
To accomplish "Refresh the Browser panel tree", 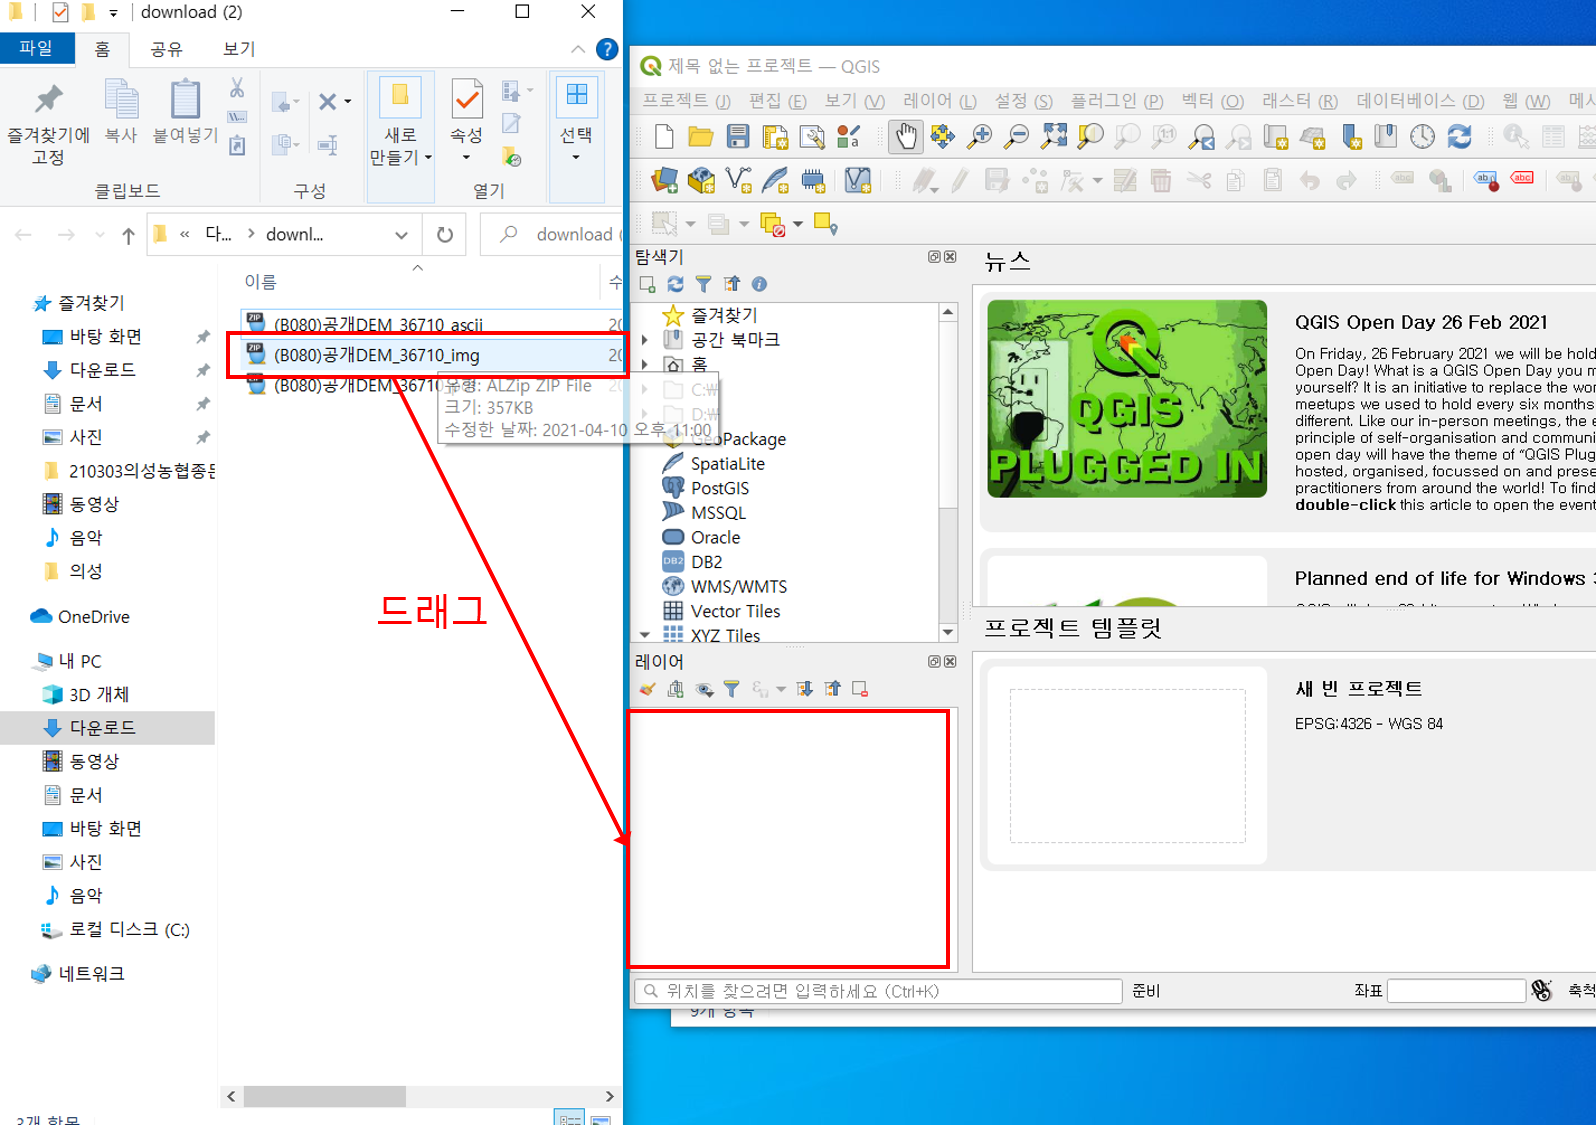I will [x=676, y=284].
